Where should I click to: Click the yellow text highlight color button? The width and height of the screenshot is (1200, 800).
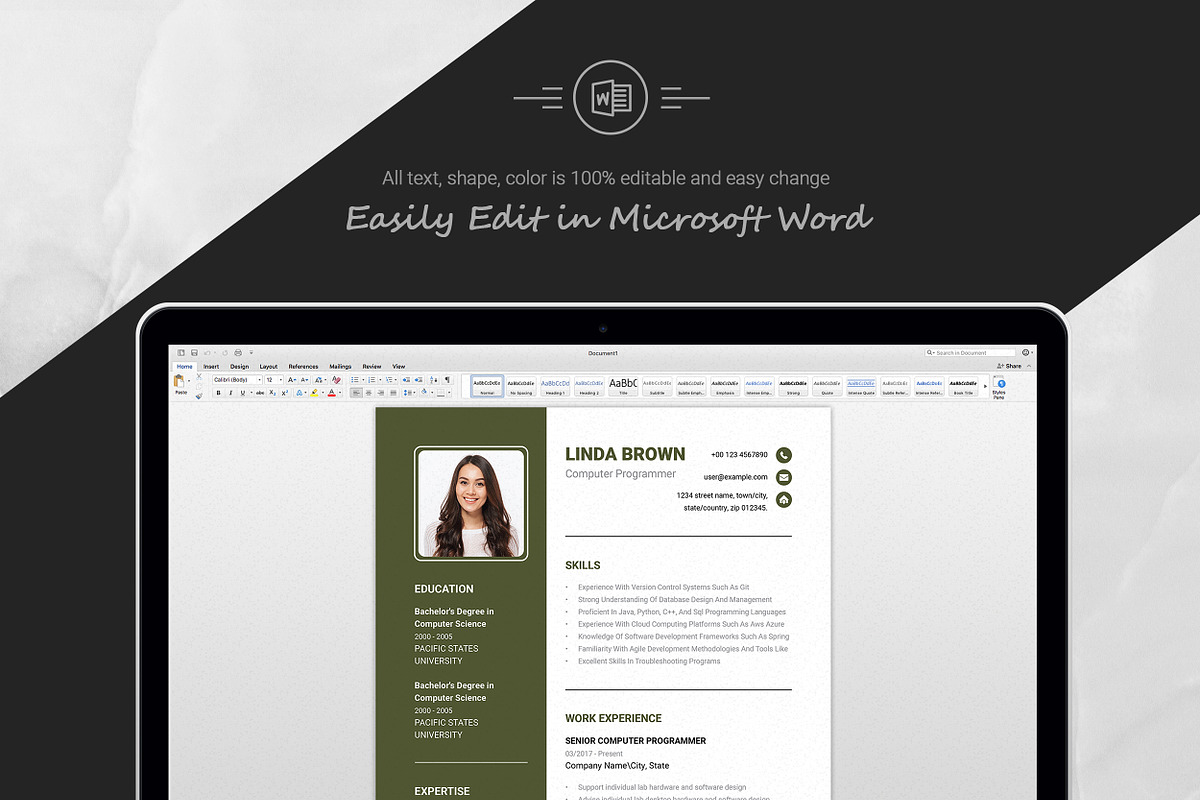314,393
